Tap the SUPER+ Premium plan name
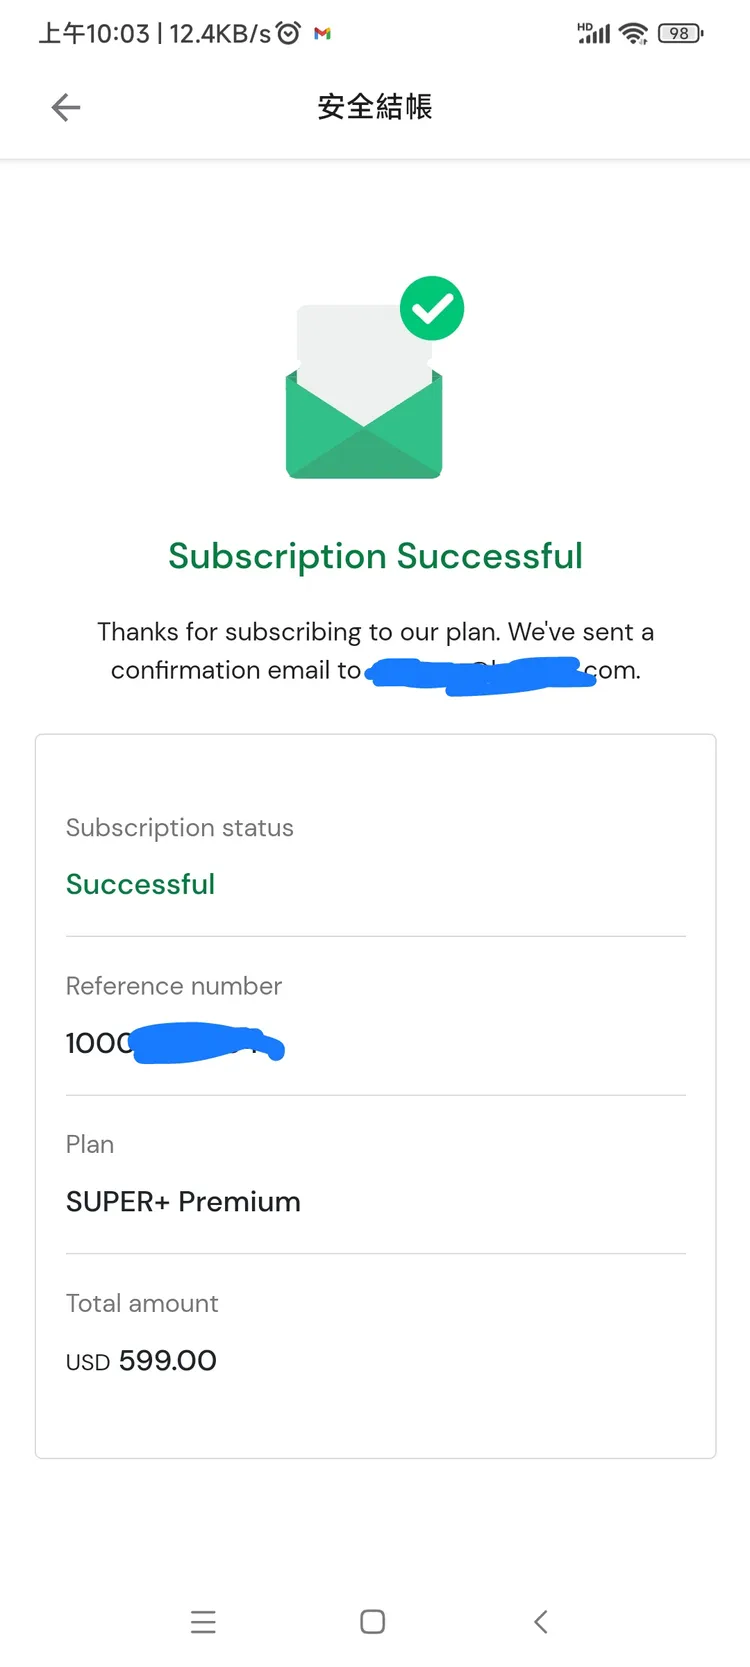750x1667 pixels. pos(183,1202)
